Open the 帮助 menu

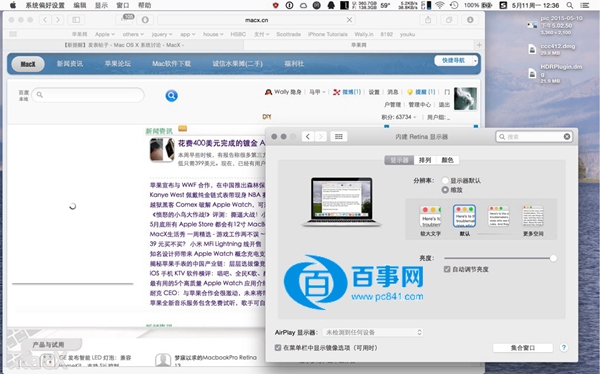coord(144,5)
